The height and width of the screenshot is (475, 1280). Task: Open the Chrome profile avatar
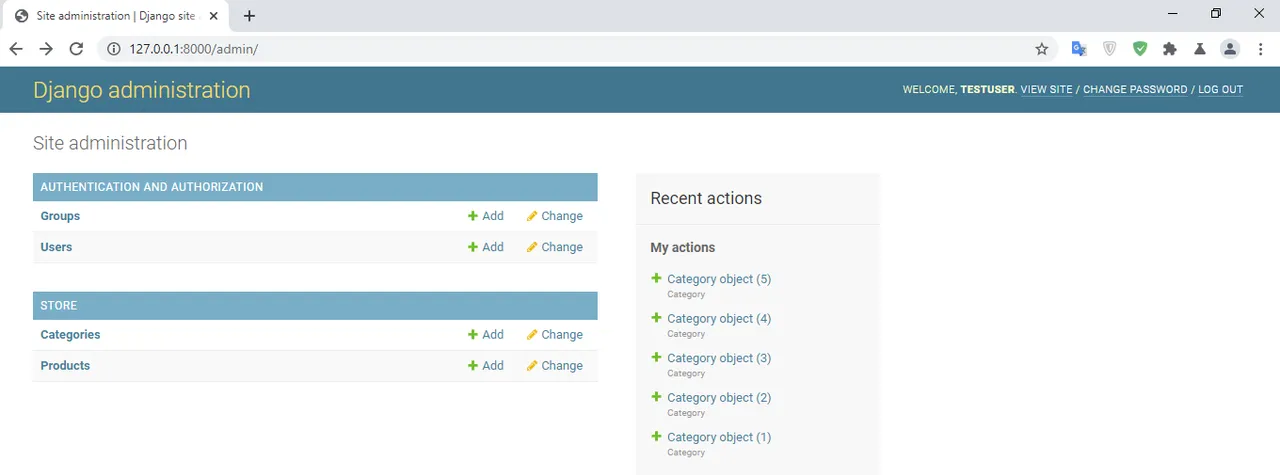coord(1230,49)
